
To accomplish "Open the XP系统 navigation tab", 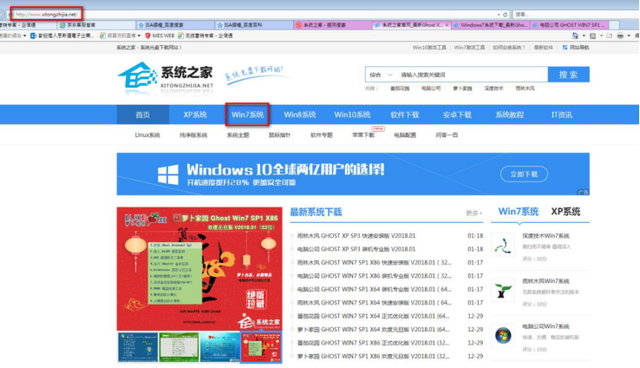I will tap(195, 115).
